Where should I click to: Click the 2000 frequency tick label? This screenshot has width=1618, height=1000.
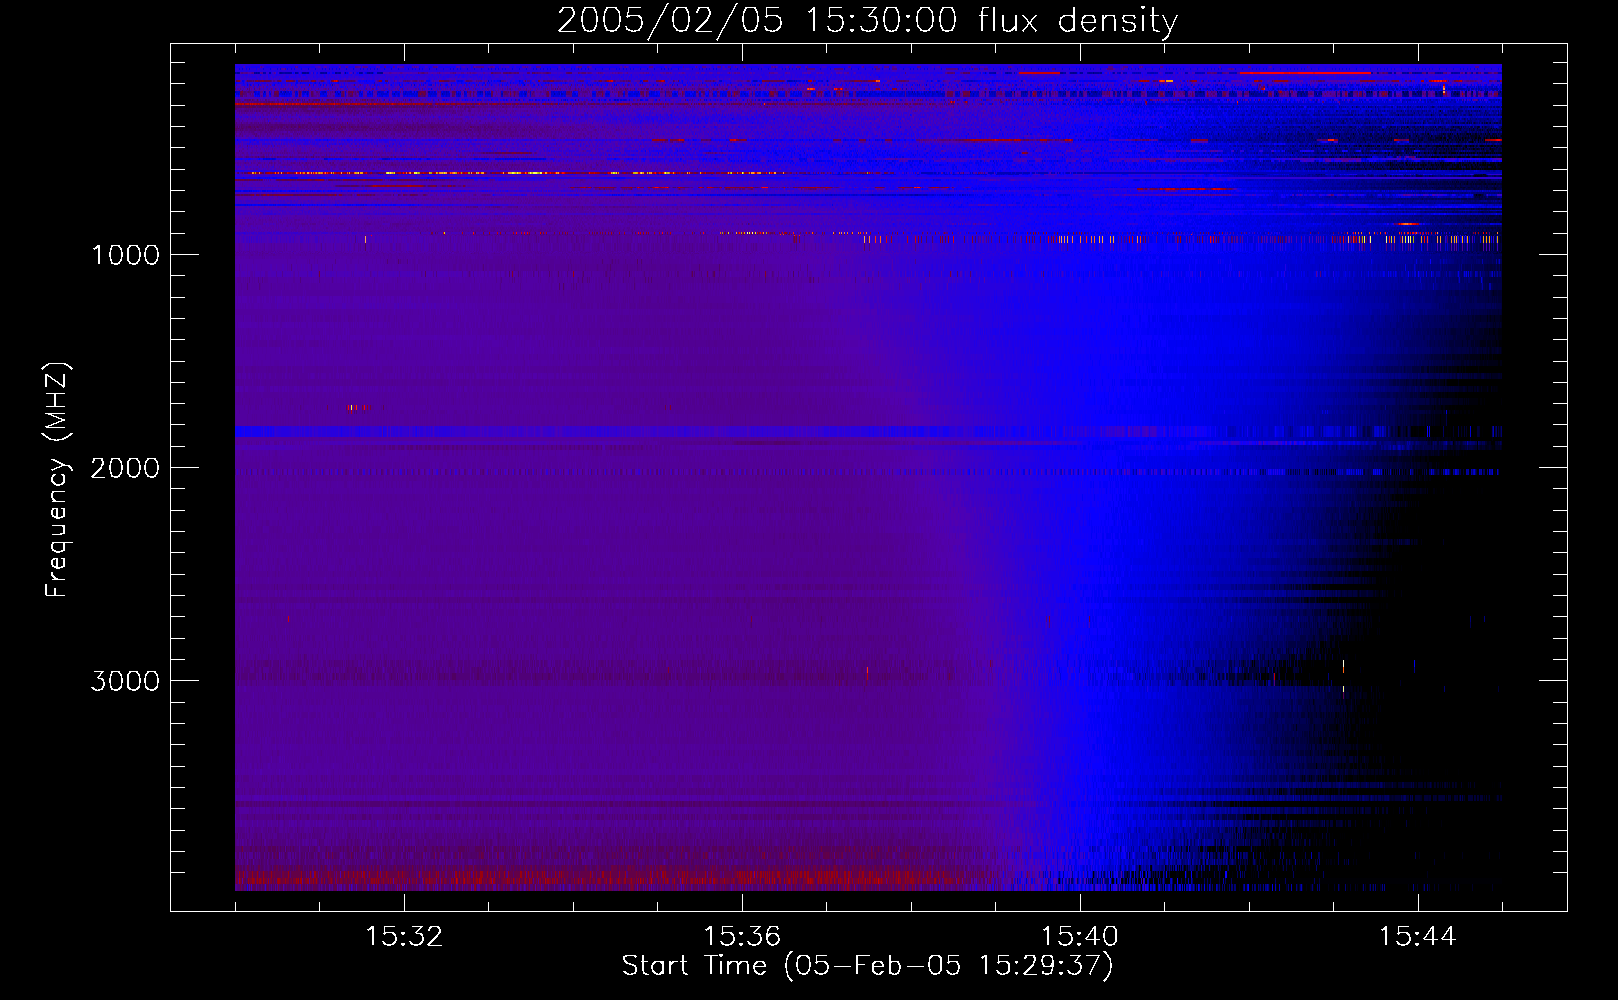tap(125, 468)
